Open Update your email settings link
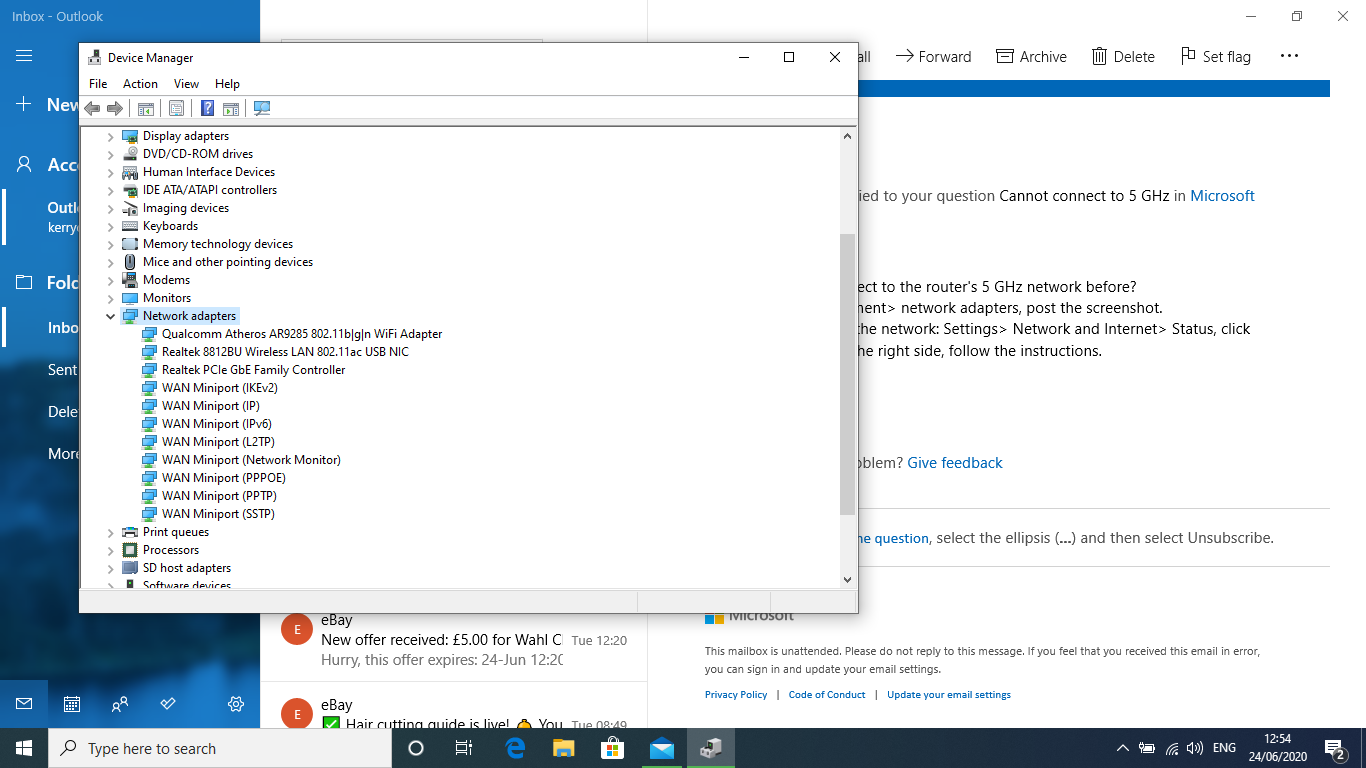Image resolution: width=1366 pixels, height=768 pixels. point(949,695)
